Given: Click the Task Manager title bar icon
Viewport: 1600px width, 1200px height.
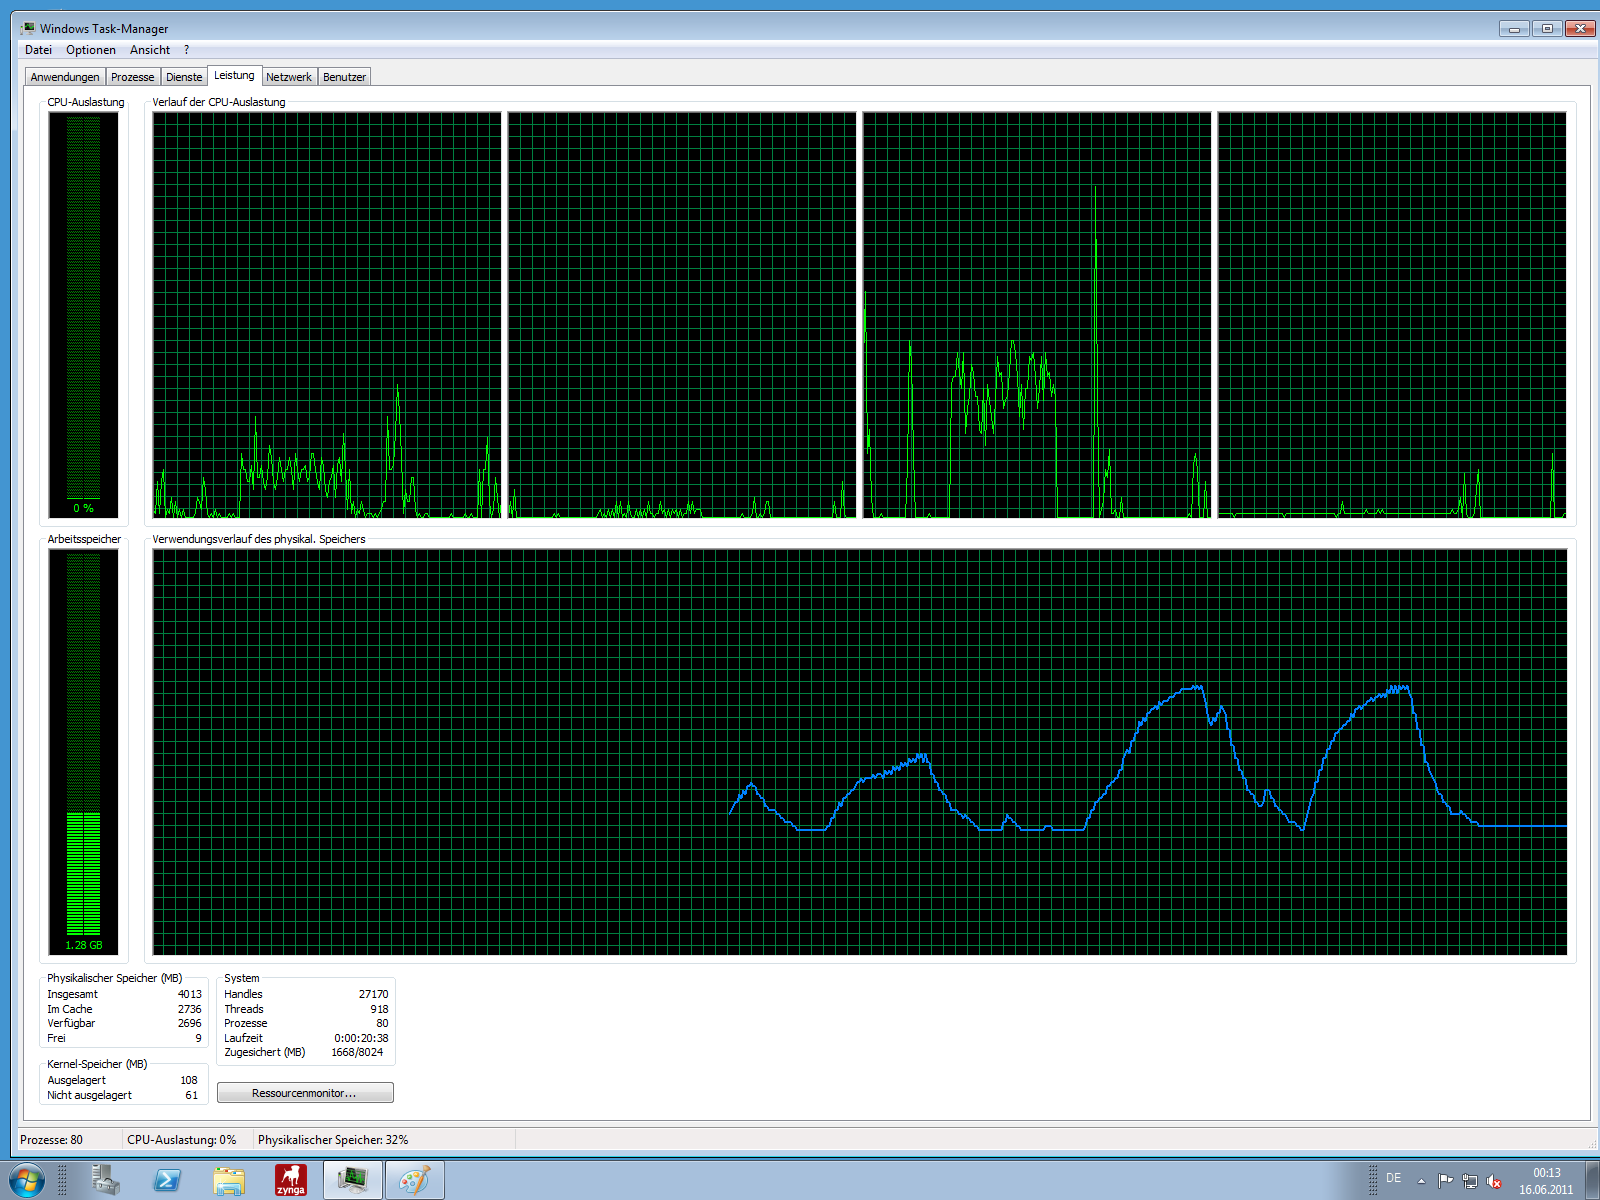Looking at the screenshot, I should click(x=28, y=28).
